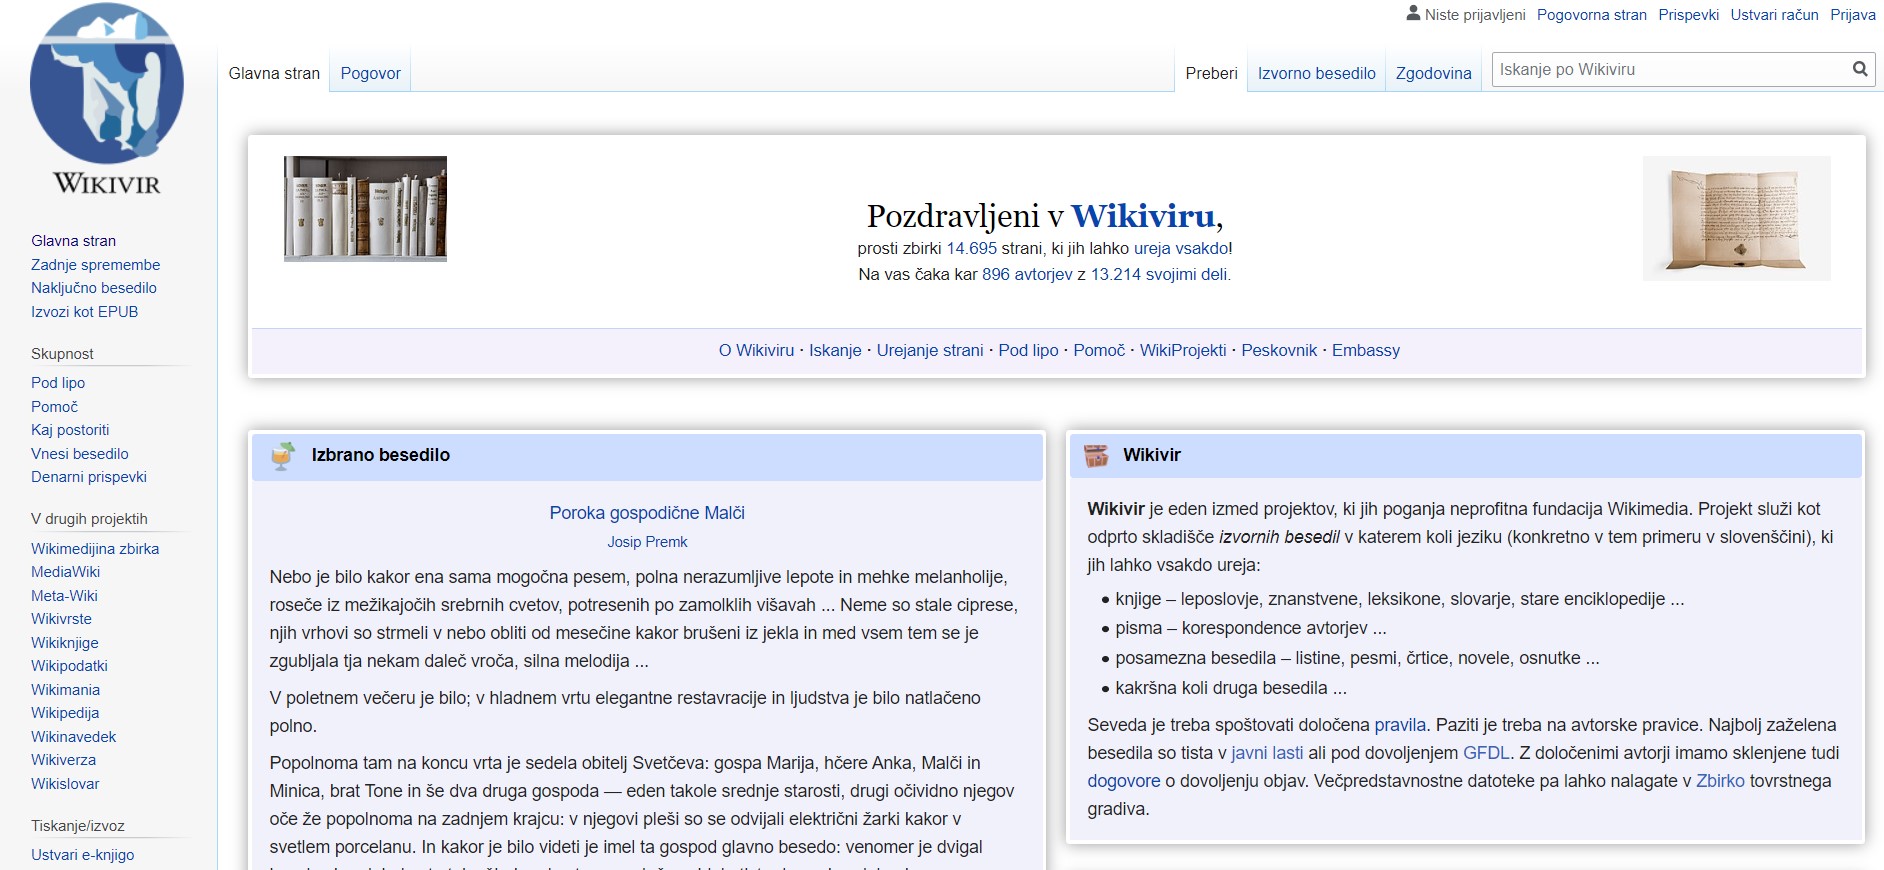Open Urejanje strani link

click(x=930, y=350)
